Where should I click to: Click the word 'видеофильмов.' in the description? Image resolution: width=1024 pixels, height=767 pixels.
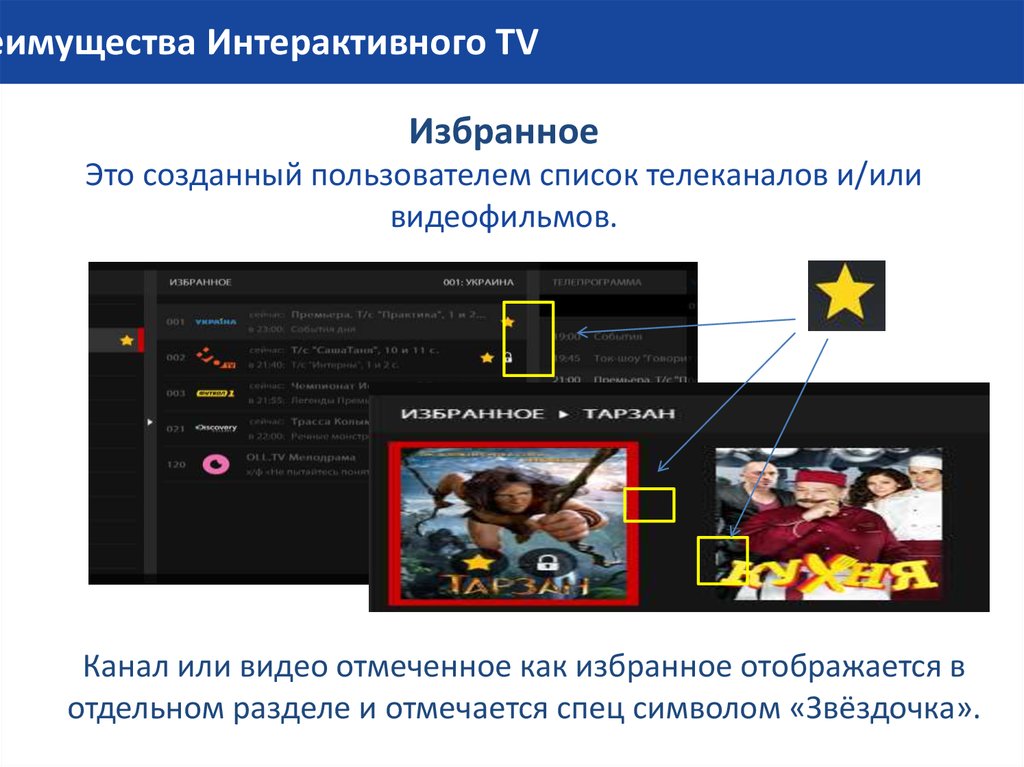(x=504, y=217)
